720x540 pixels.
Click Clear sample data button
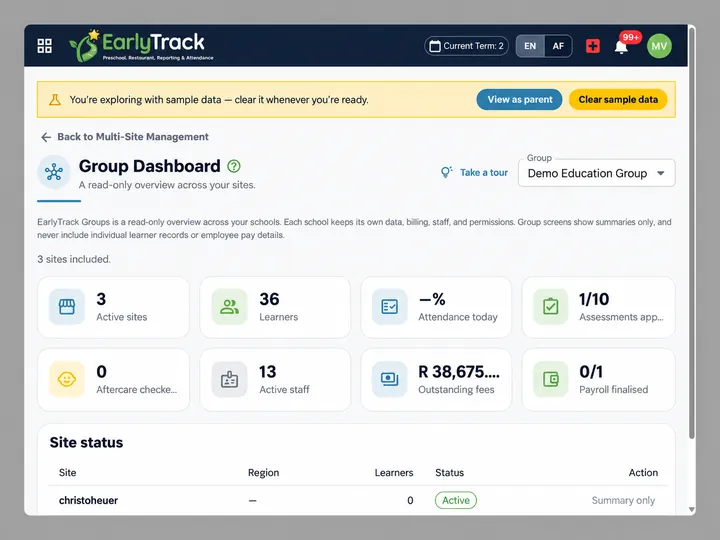[x=618, y=100]
